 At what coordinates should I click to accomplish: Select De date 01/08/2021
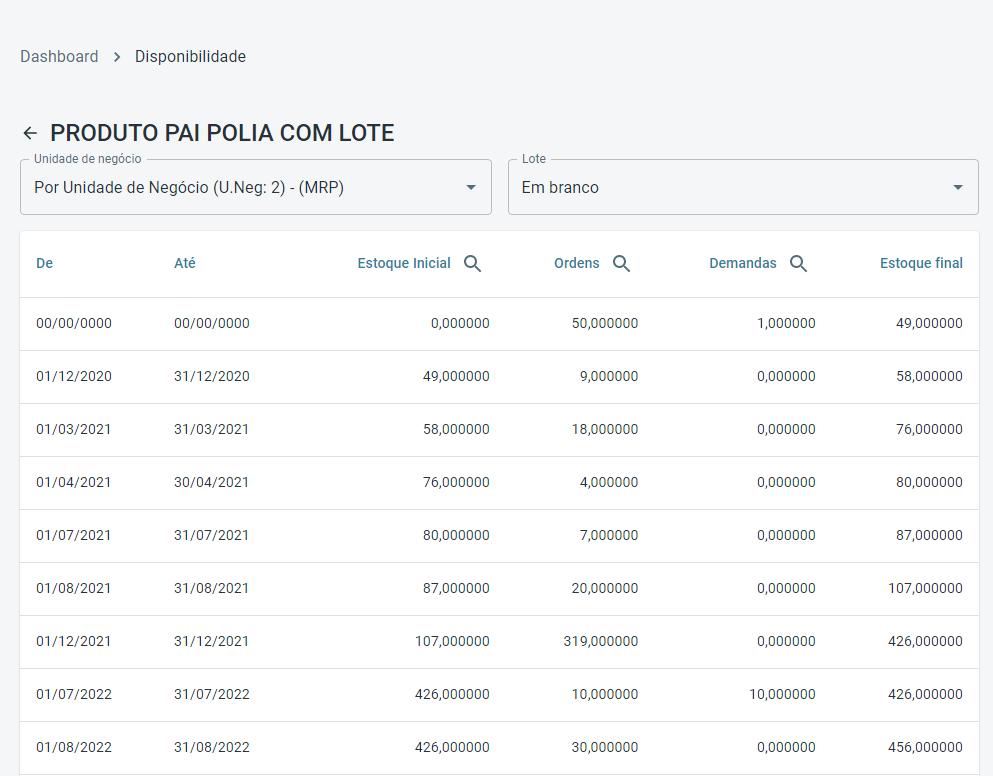tap(73, 588)
